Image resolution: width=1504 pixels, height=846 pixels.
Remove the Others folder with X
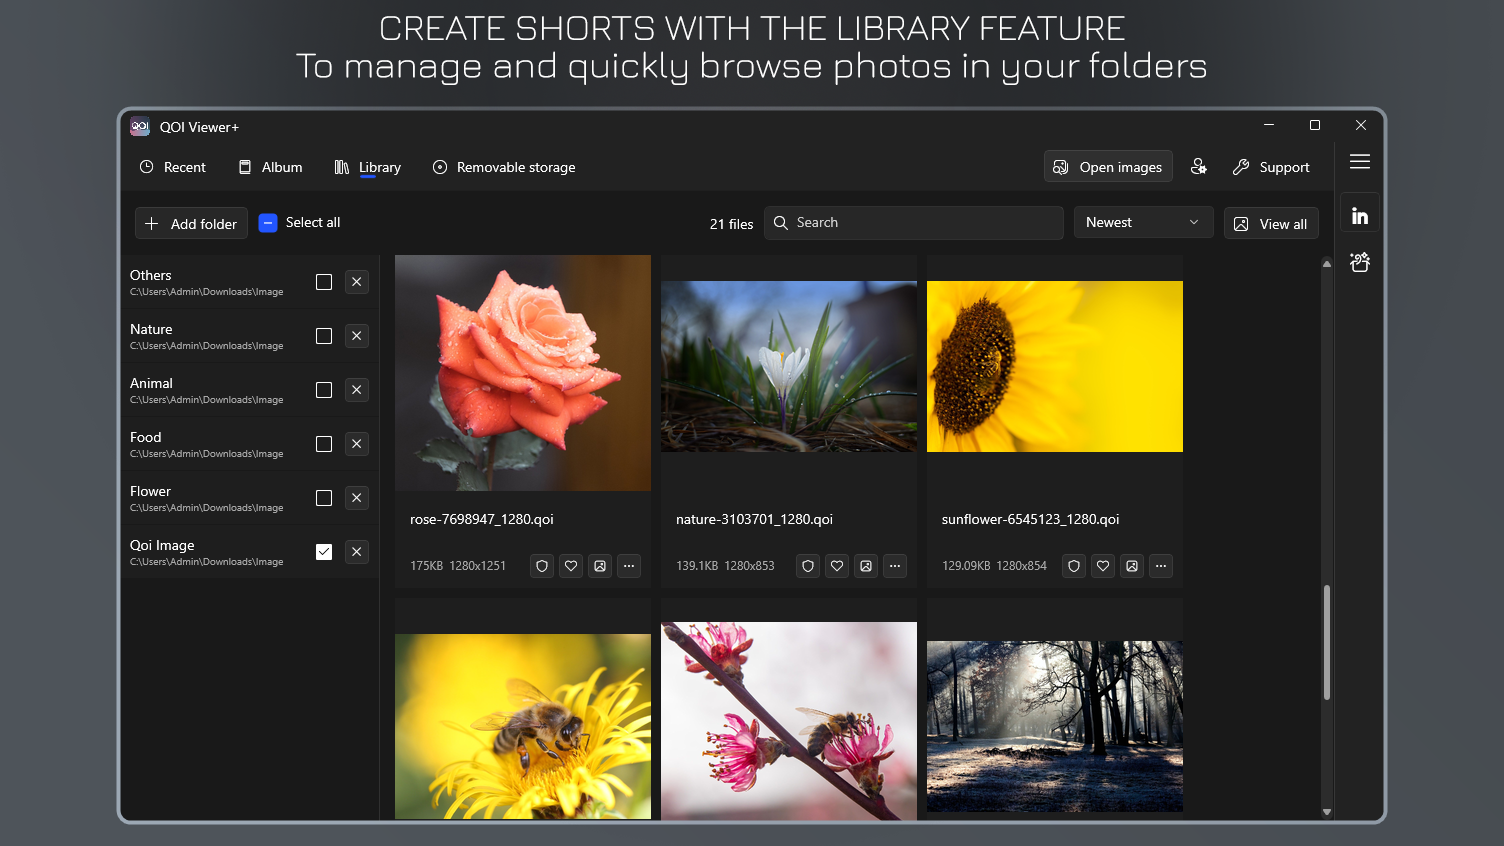coord(357,282)
